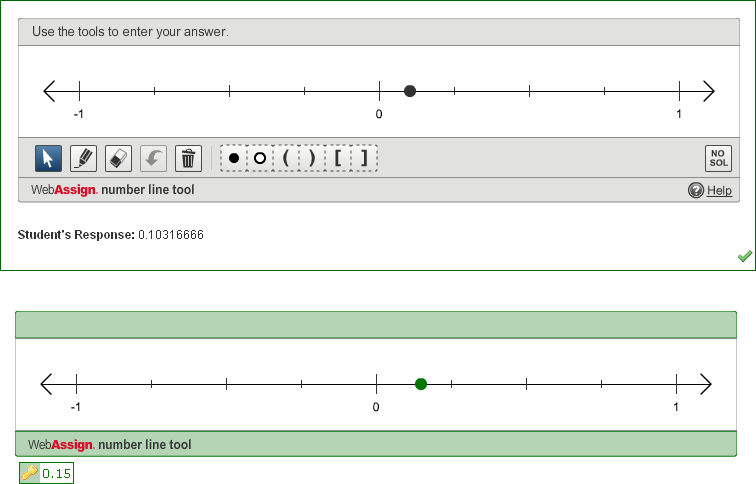Choose the right square bracket tool
The height and width of the screenshot is (484, 756).
click(x=364, y=158)
